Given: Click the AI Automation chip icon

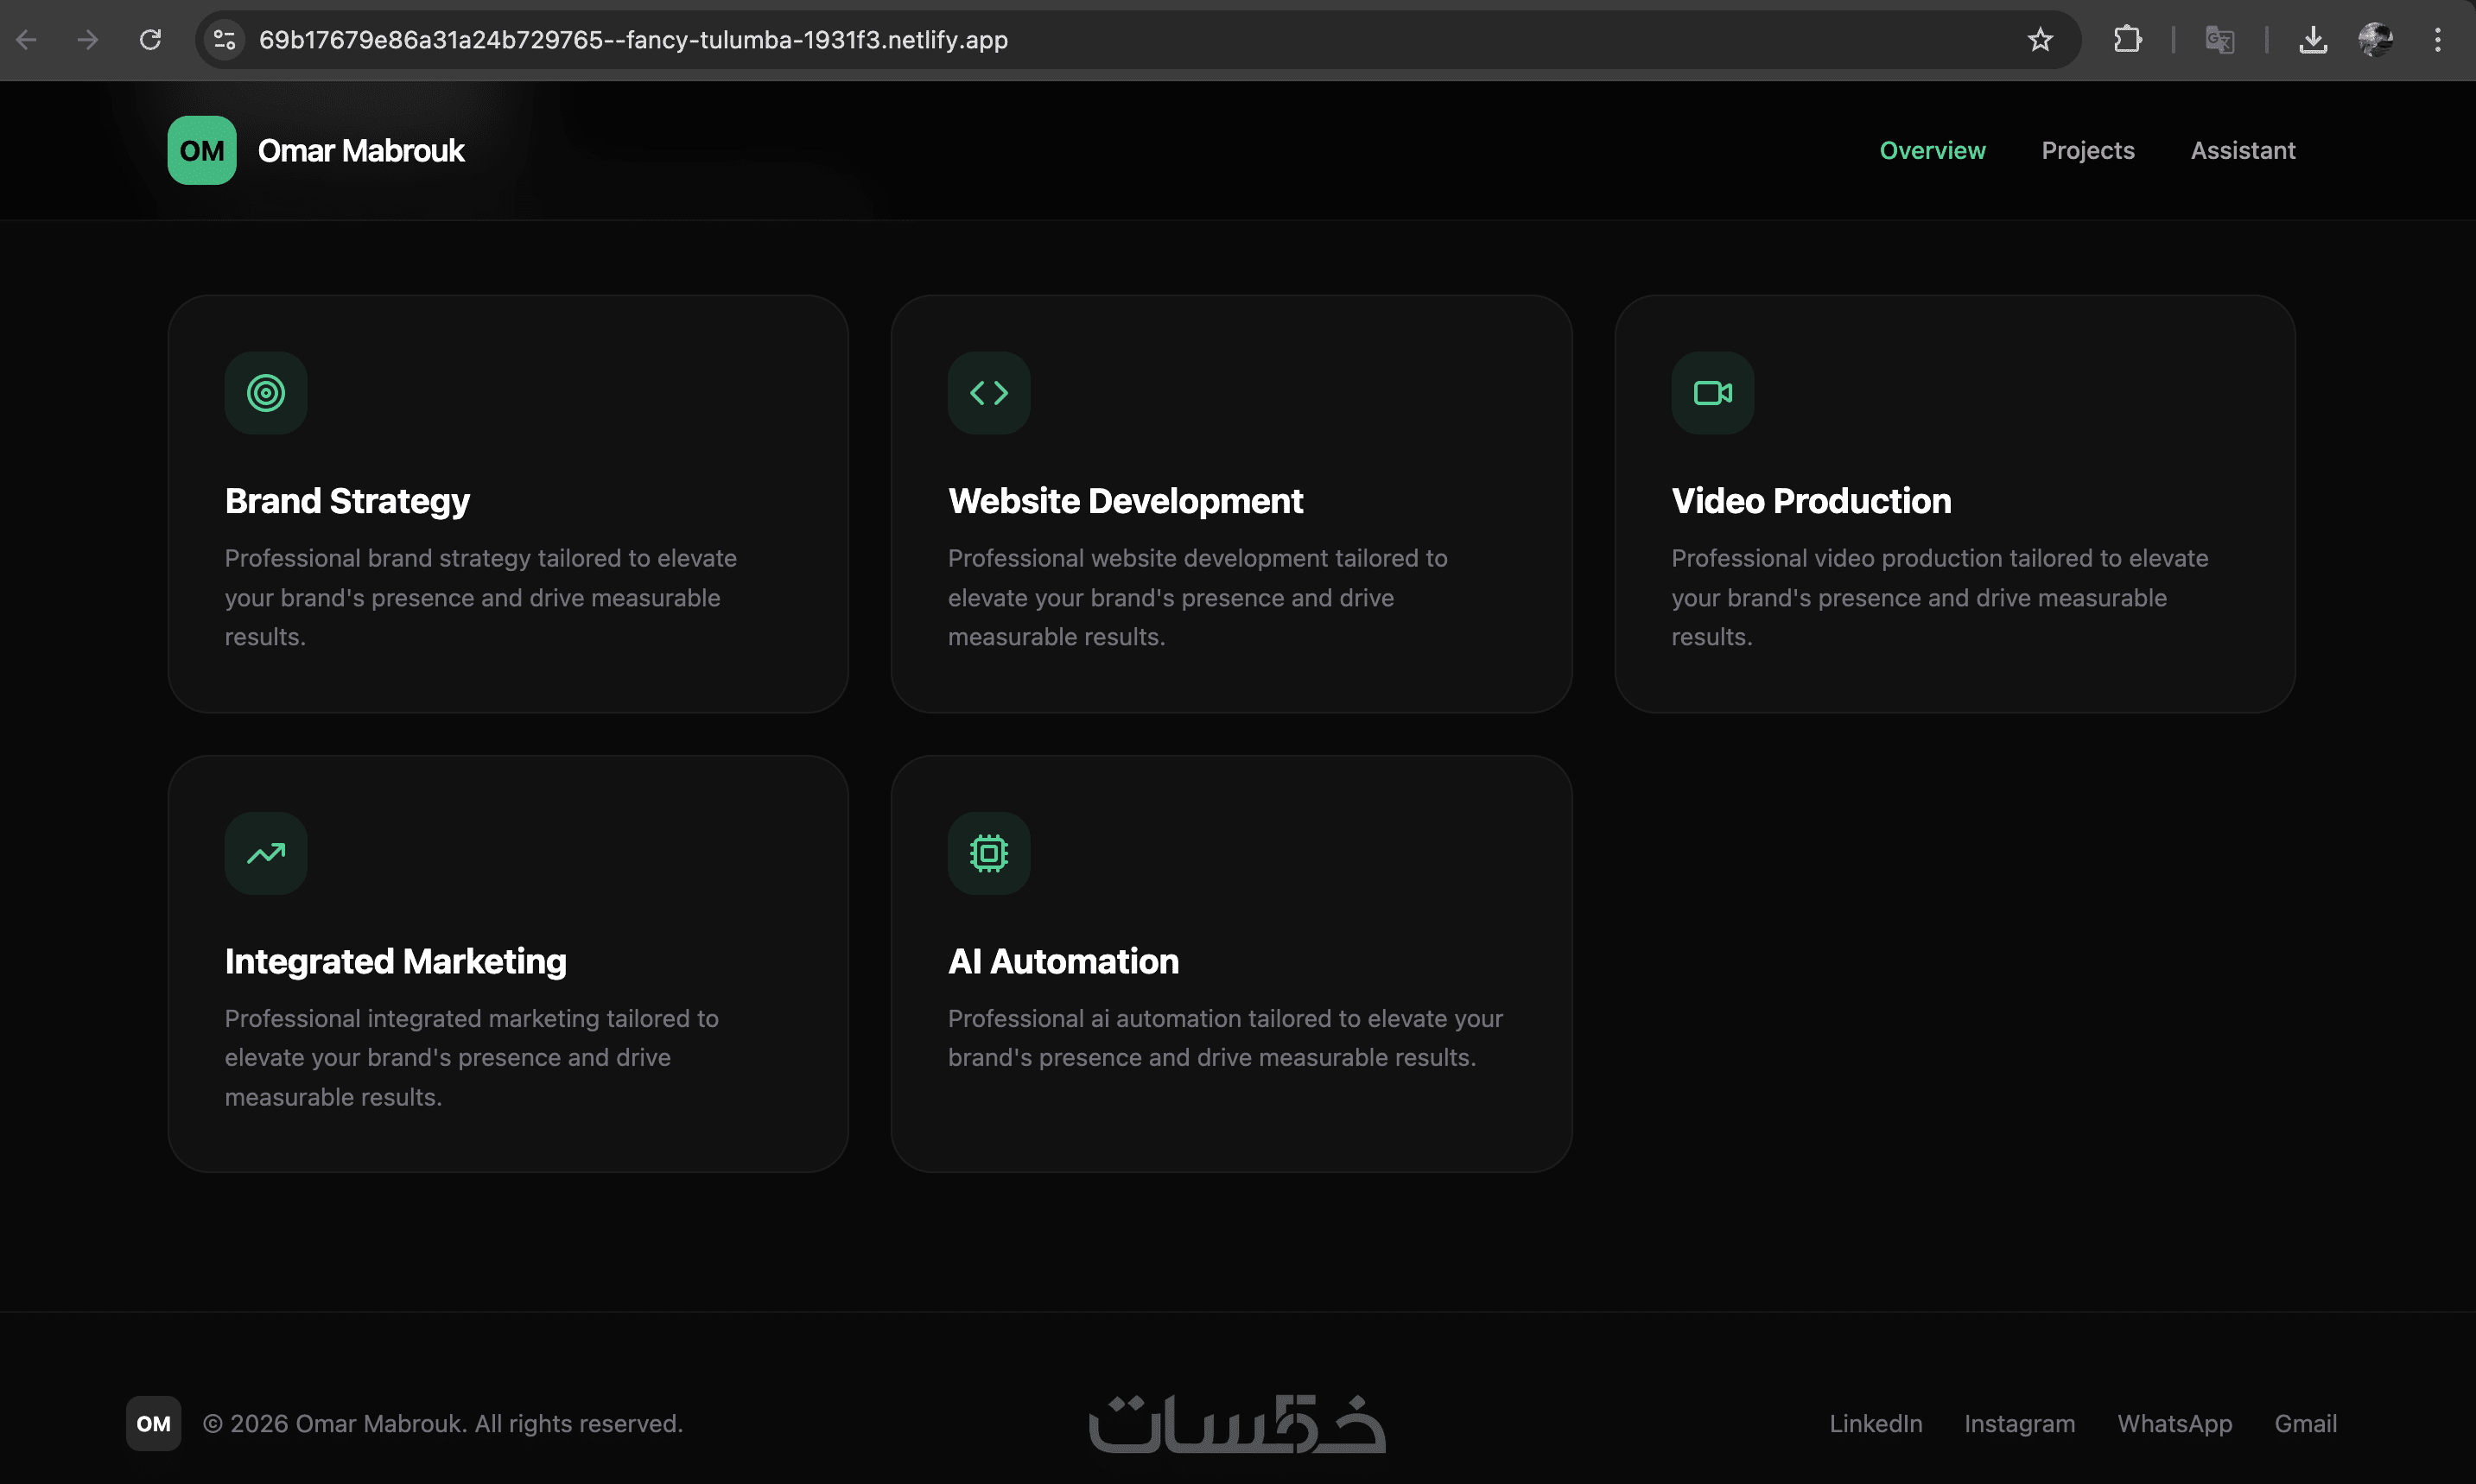Looking at the screenshot, I should (988, 853).
